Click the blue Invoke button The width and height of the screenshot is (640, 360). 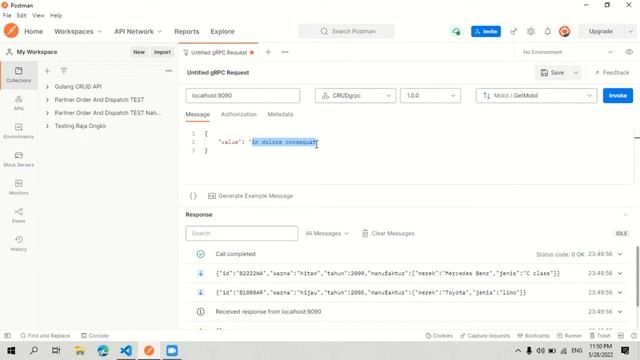(618, 96)
